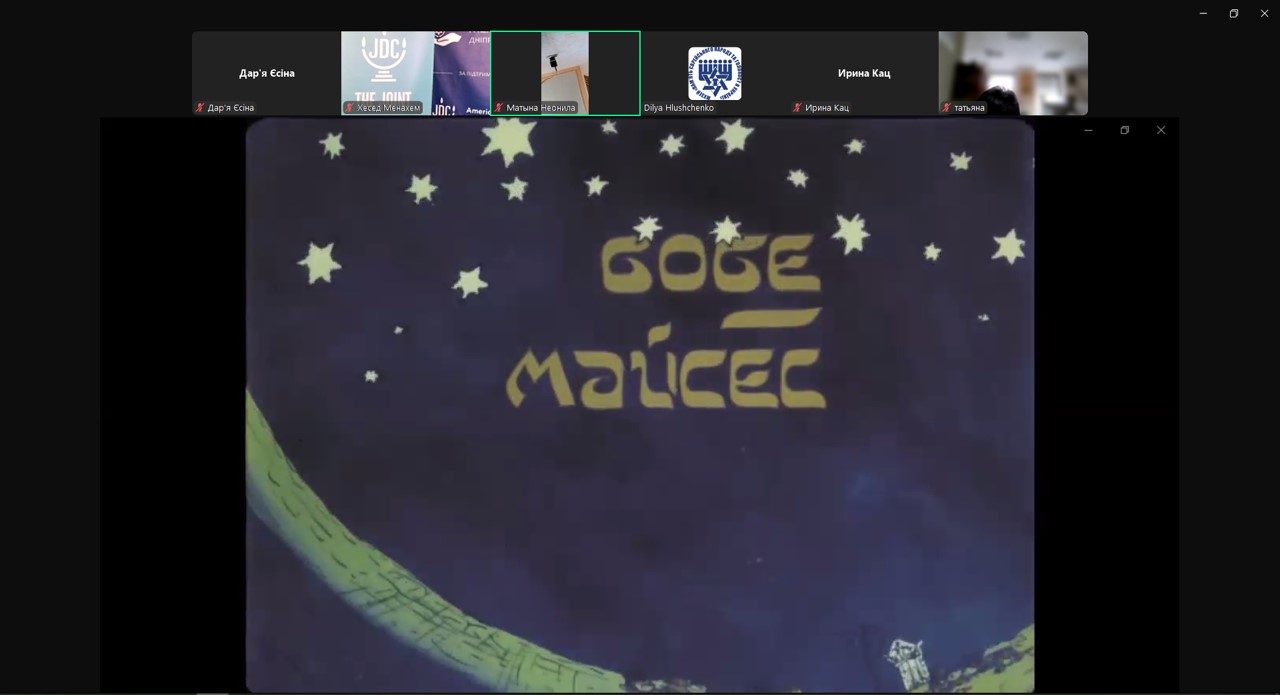
Task: Select Дар'я Єсіна participant video tile
Action: (266, 73)
